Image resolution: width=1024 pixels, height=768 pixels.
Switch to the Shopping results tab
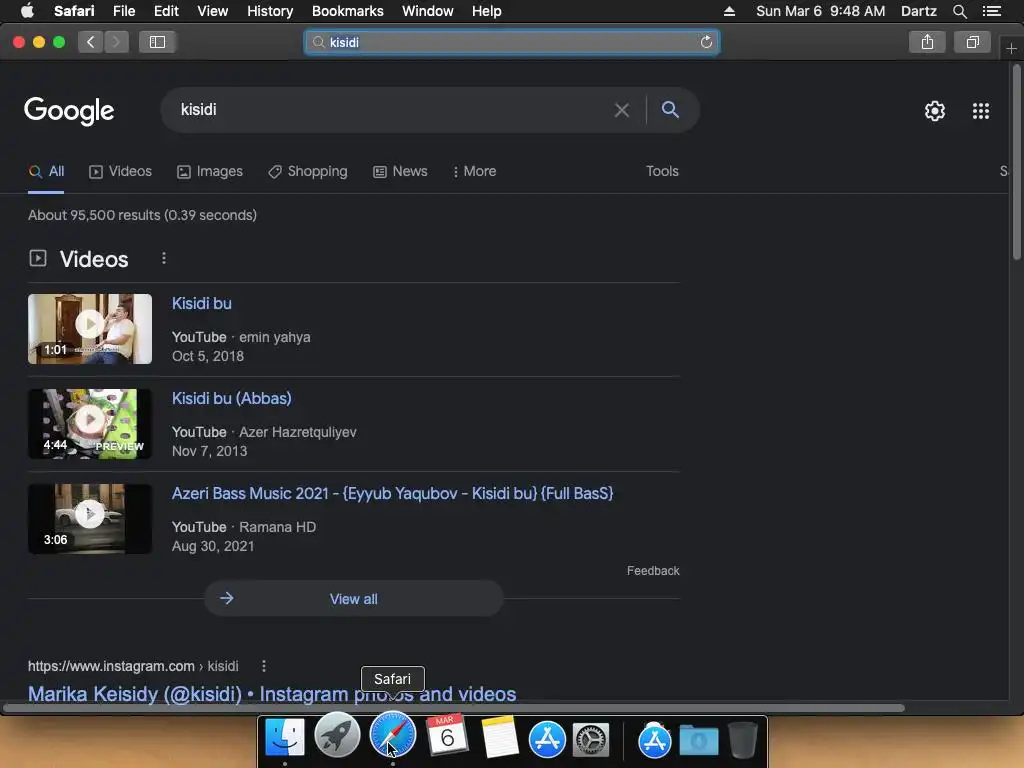click(308, 171)
